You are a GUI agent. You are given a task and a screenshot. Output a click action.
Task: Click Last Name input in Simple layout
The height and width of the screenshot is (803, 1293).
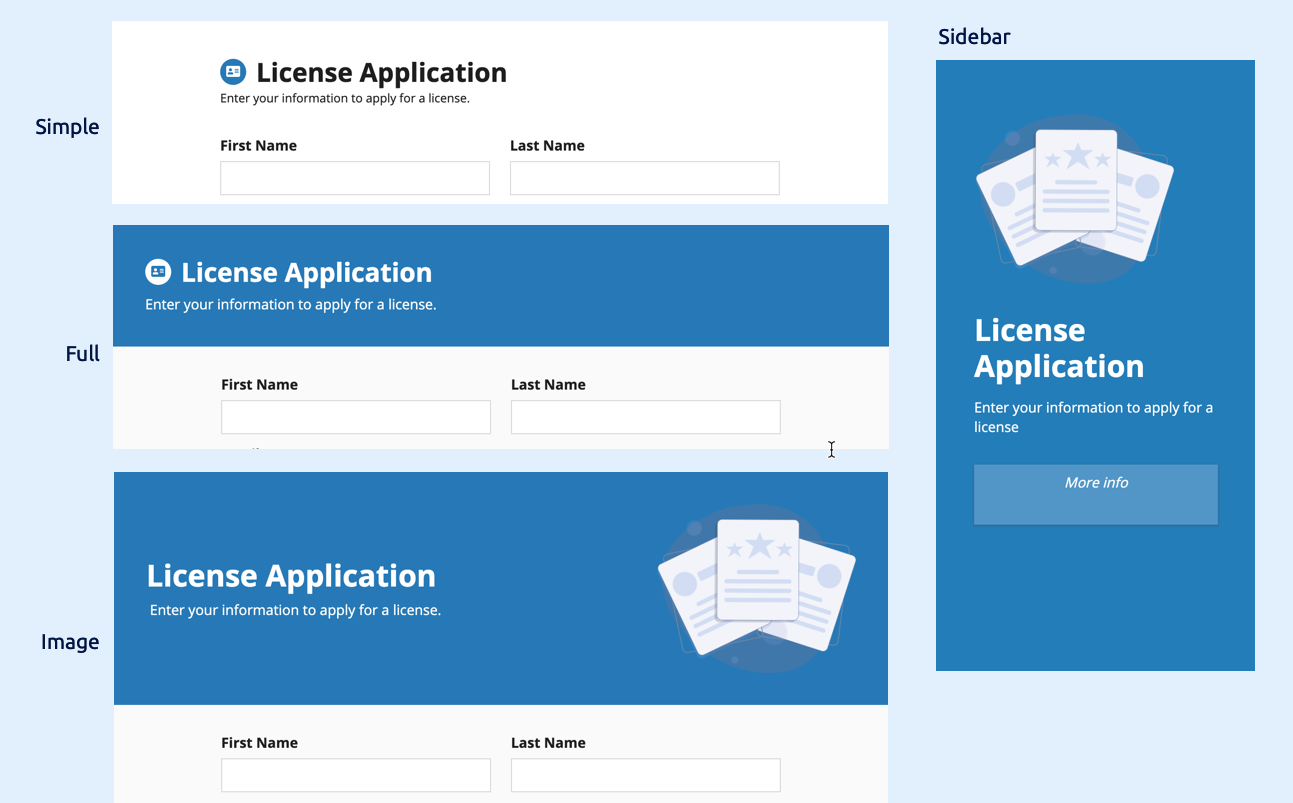(645, 178)
